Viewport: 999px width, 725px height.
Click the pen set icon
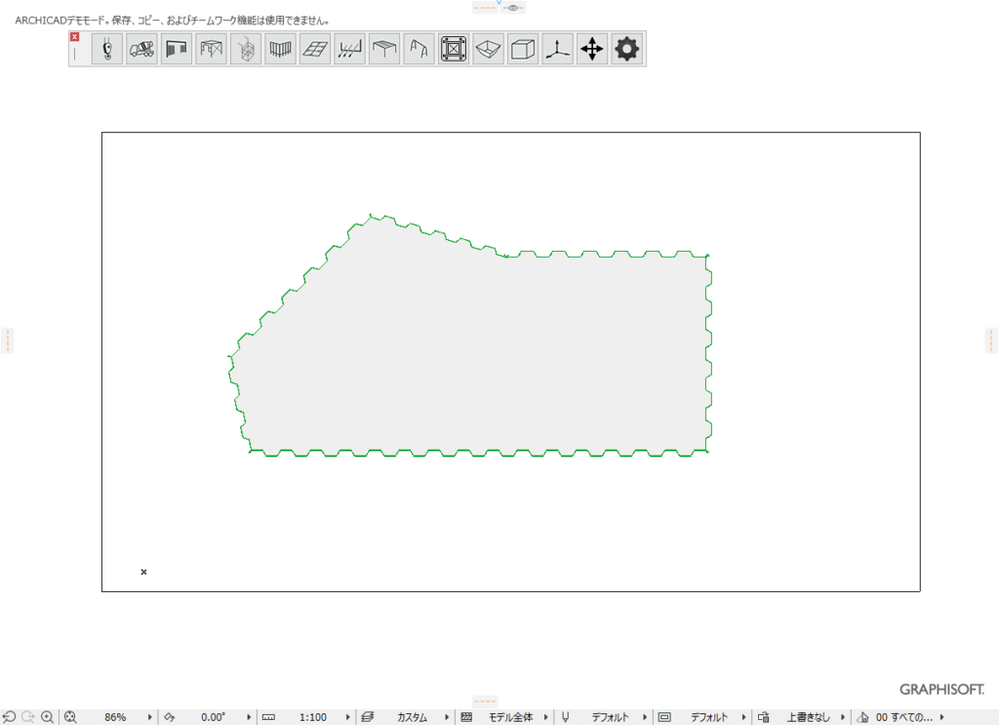(x=565, y=717)
